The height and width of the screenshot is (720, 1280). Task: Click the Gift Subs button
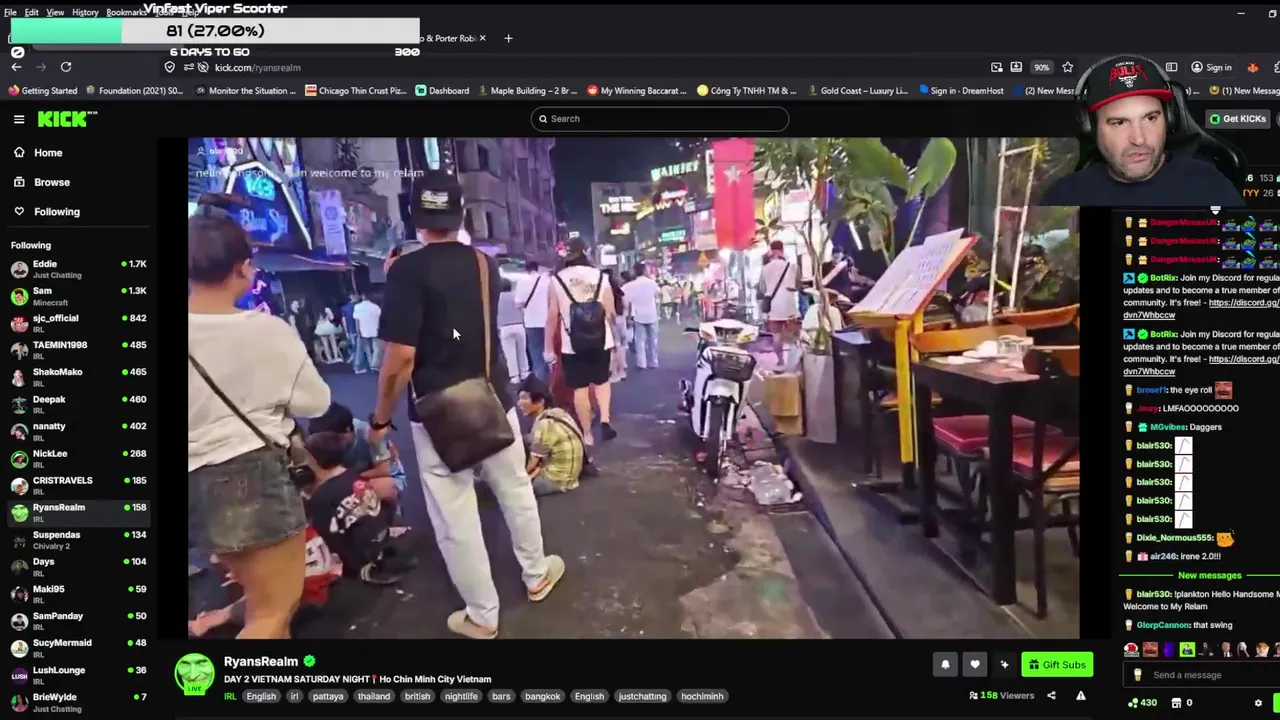click(1057, 665)
